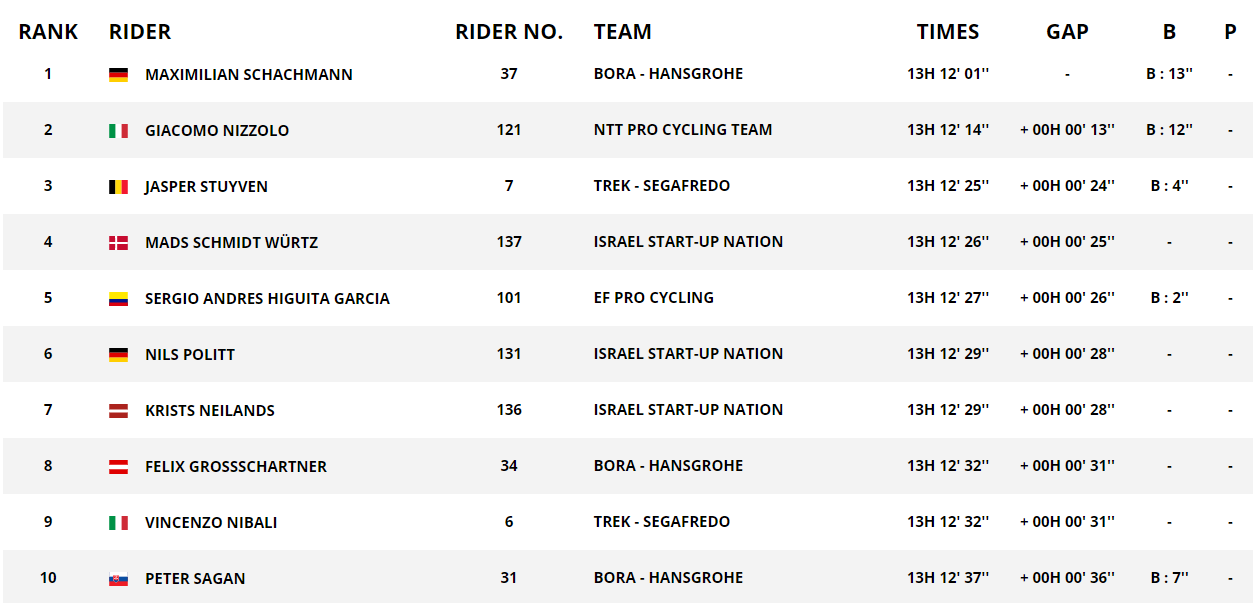Click the RANK column header
Screen dimensions: 1255x603
click(48, 31)
